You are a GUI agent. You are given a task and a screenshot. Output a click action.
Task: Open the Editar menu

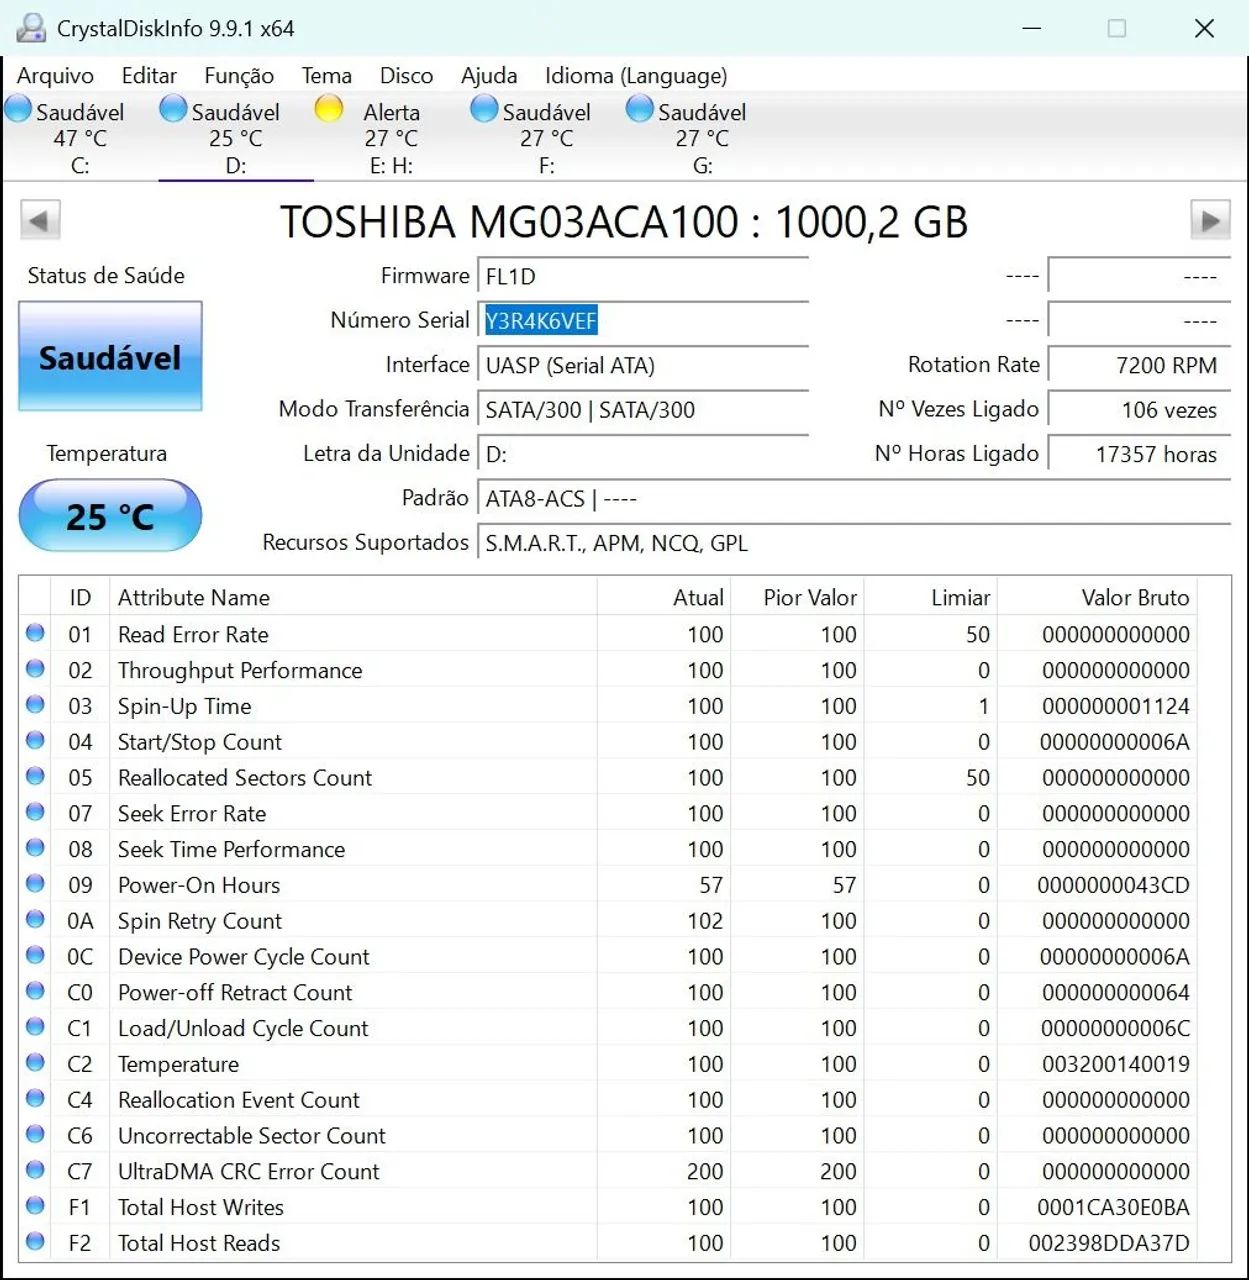coord(149,76)
